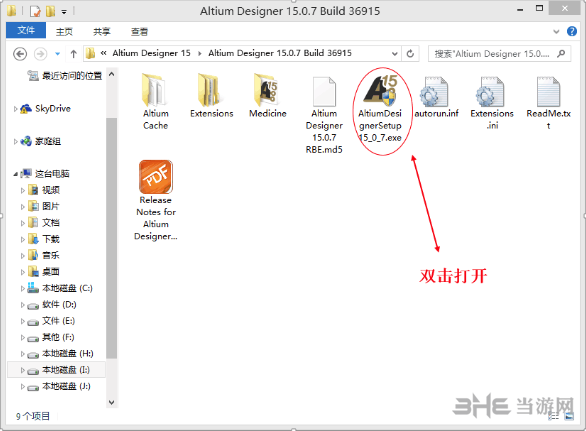
Task: Click the Forward navigation arrow
Action: [40, 54]
